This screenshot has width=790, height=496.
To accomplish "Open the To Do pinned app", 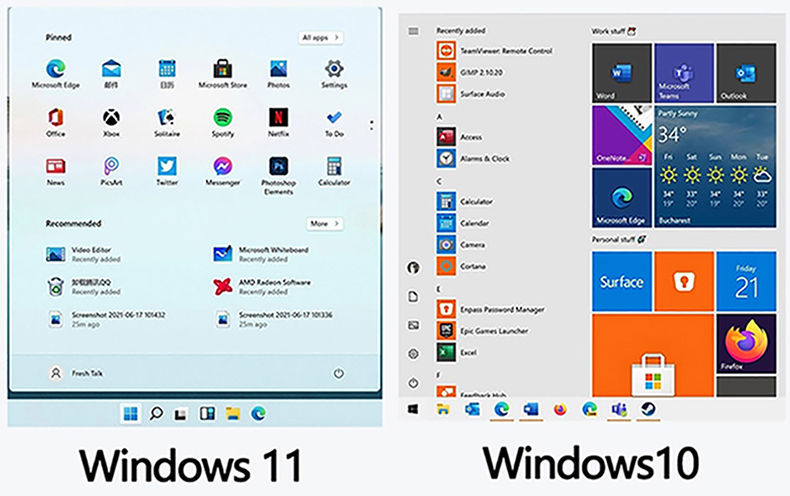I will (x=334, y=122).
